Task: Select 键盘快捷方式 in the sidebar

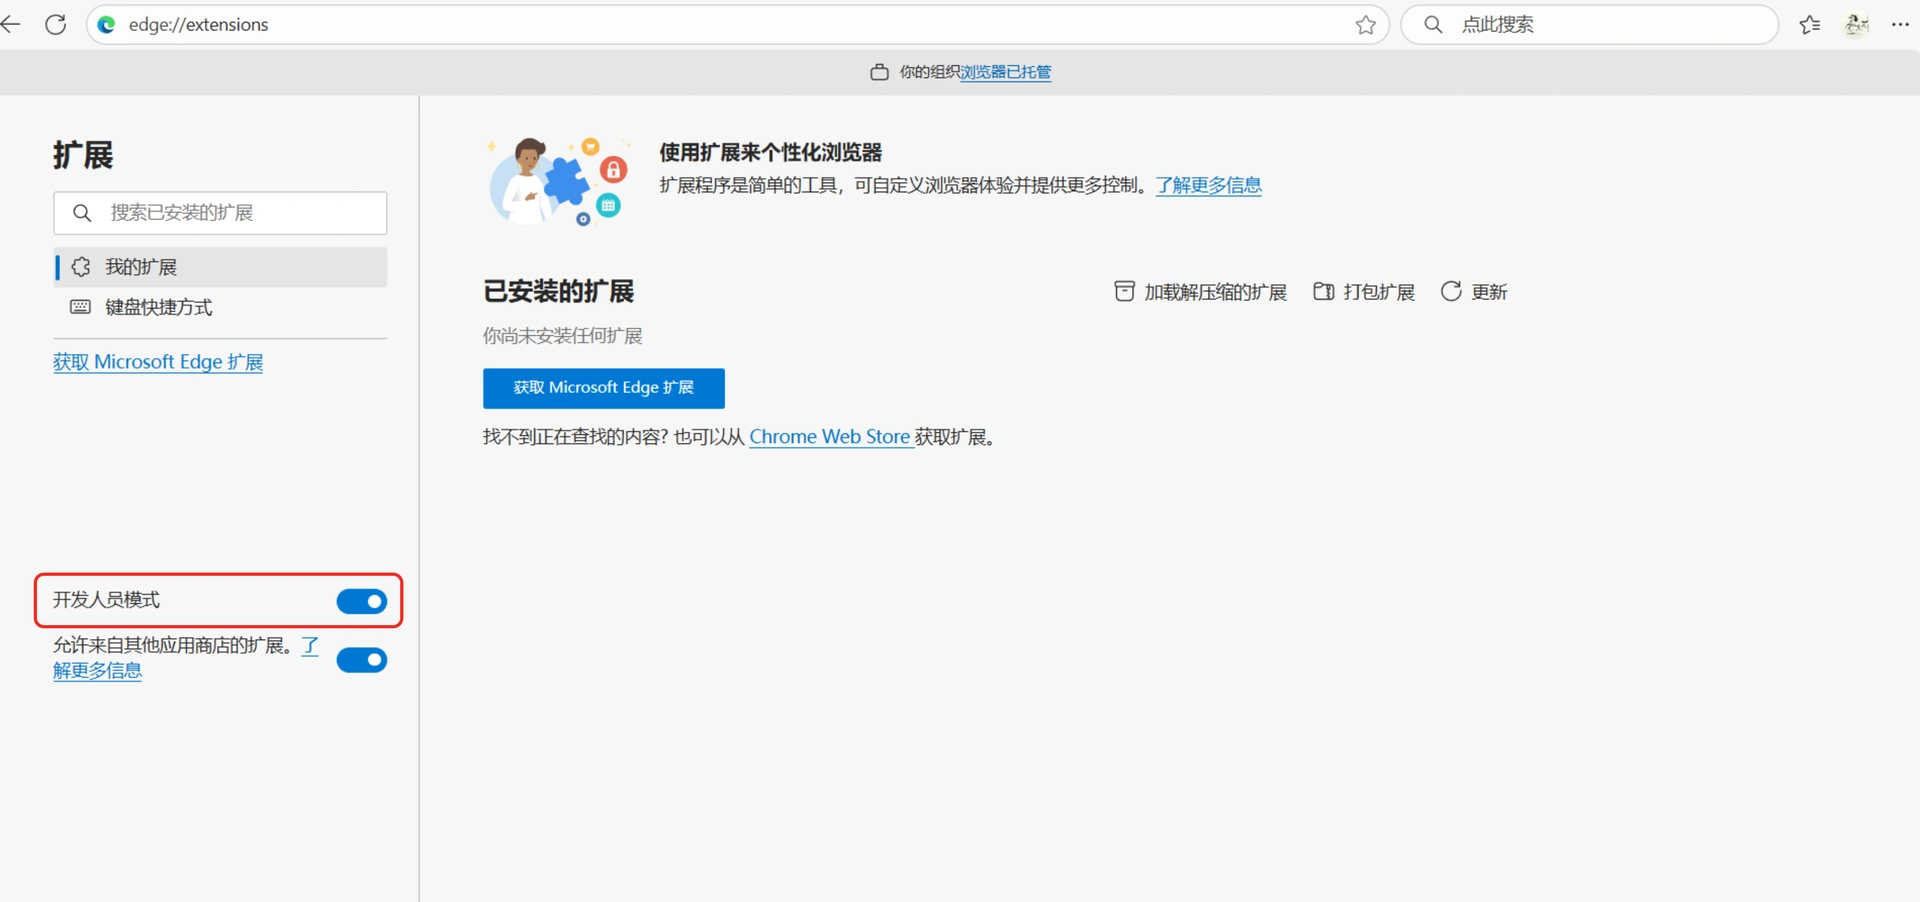Action: pyautogui.click(x=220, y=307)
